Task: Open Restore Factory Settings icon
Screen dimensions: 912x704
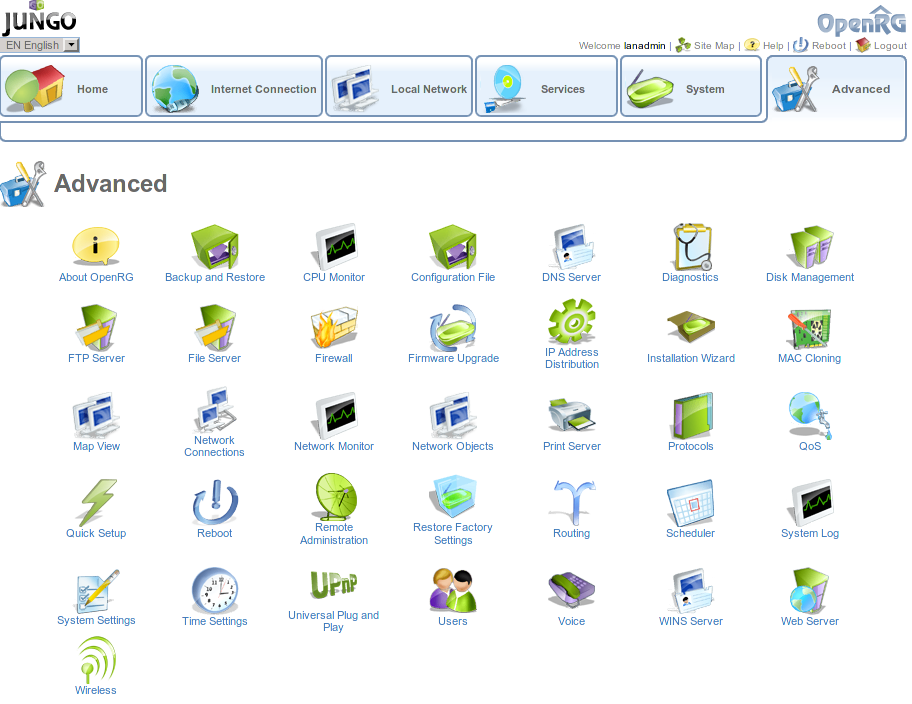Action: (x=453, y=496)
